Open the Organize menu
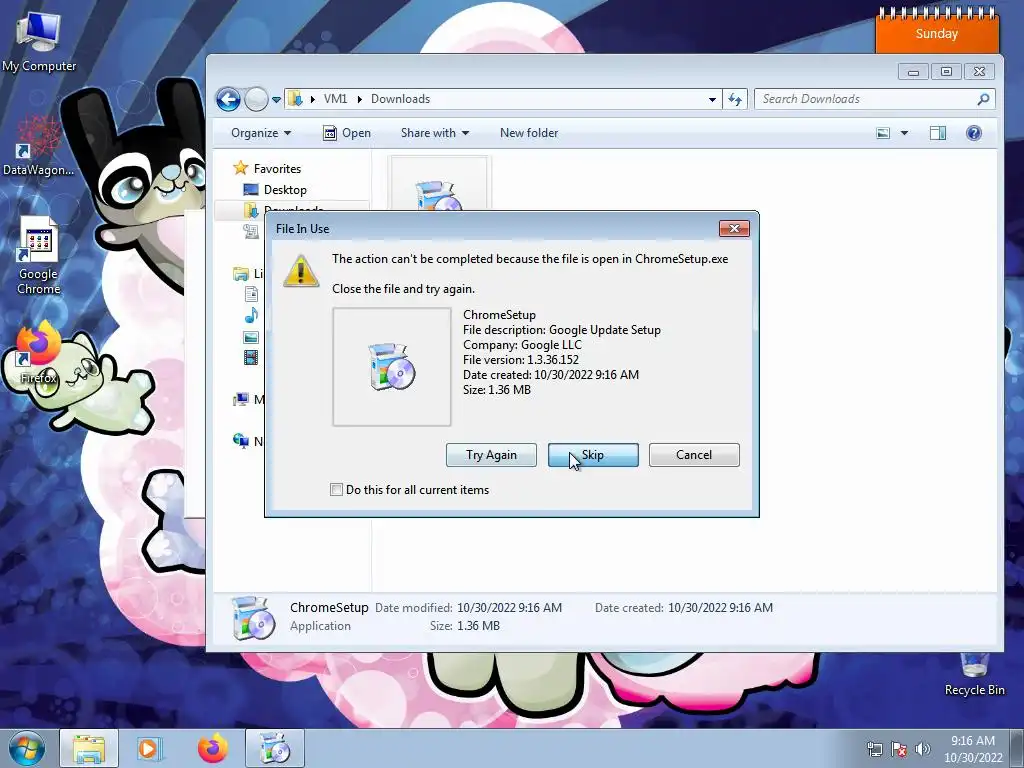Screen dimensions: 1024x768 coord(261,133)
